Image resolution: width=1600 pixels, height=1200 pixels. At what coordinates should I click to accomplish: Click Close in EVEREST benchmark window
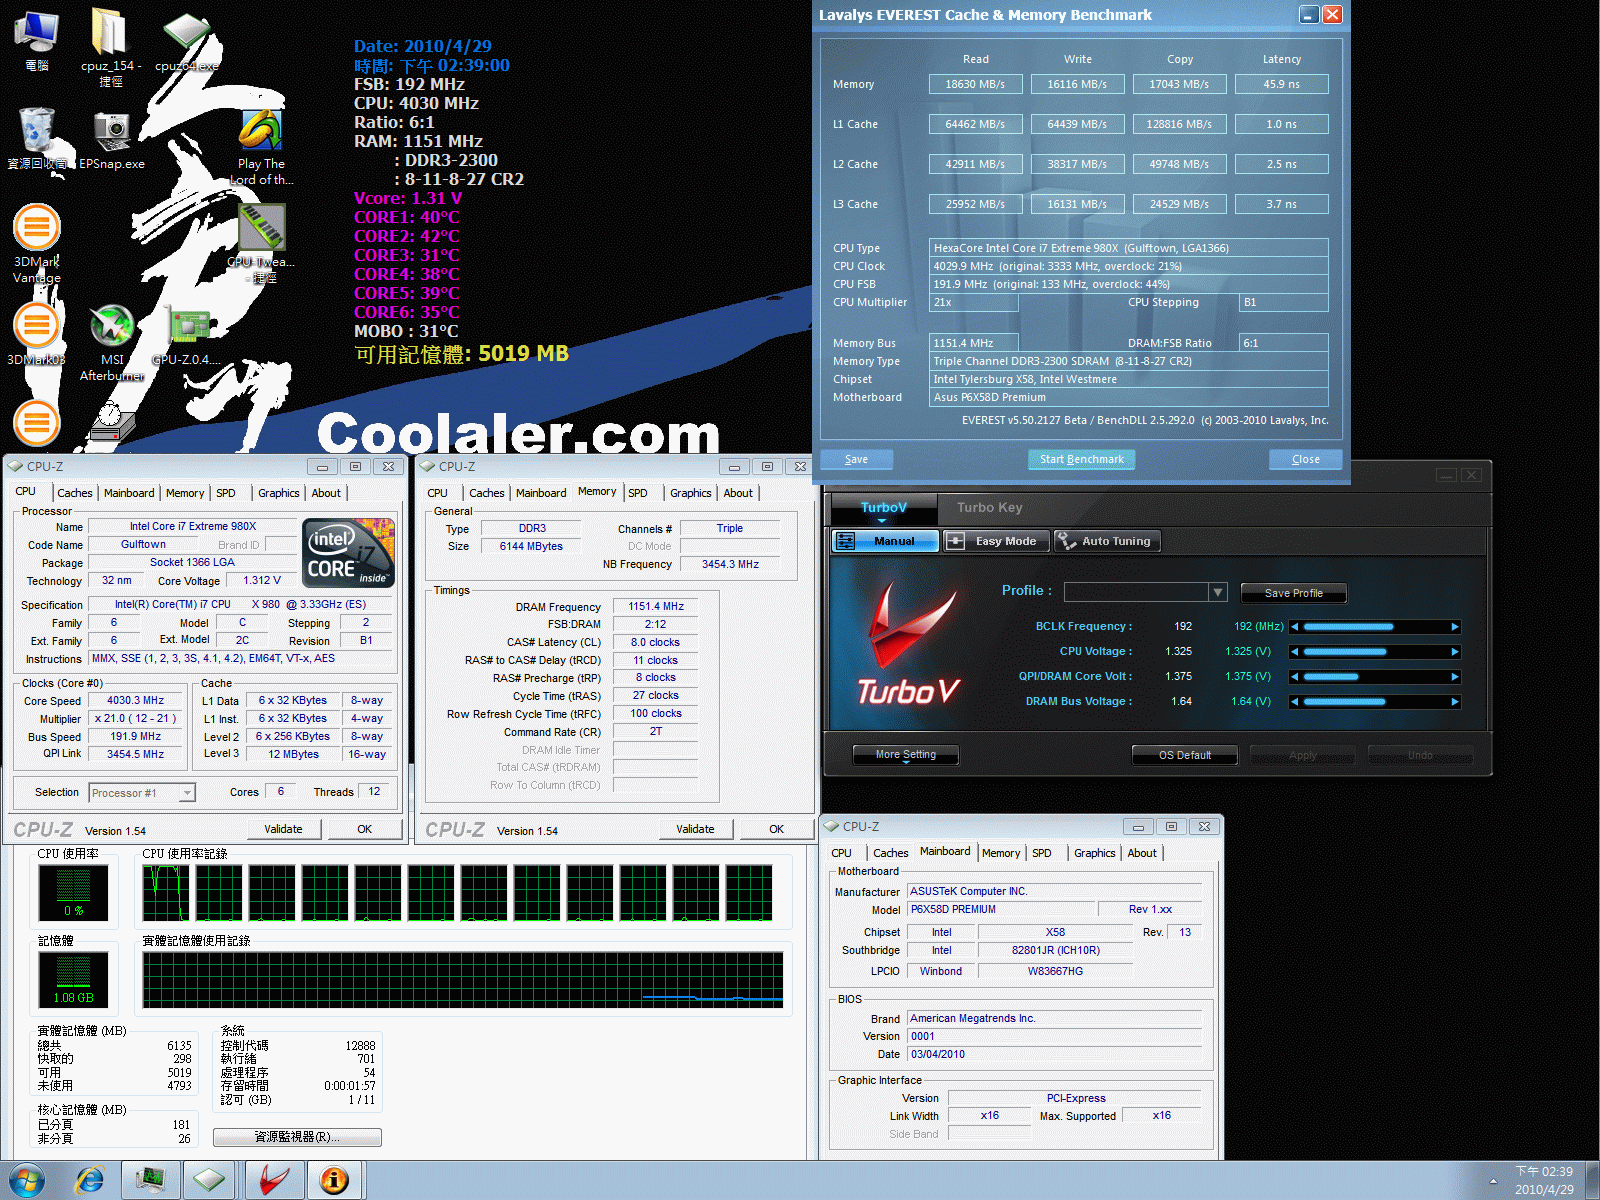point(1305,459)
